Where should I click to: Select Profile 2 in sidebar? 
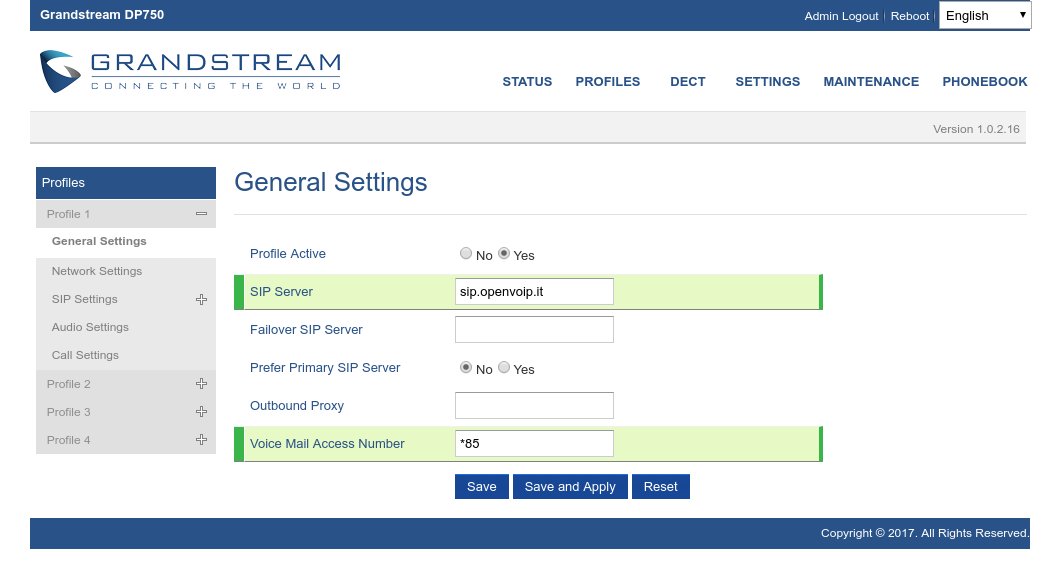click(x=69, y=384)
